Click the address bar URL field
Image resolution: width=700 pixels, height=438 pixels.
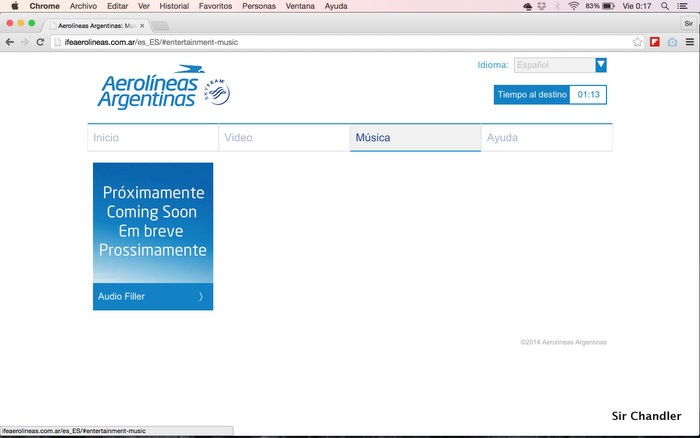346,42
